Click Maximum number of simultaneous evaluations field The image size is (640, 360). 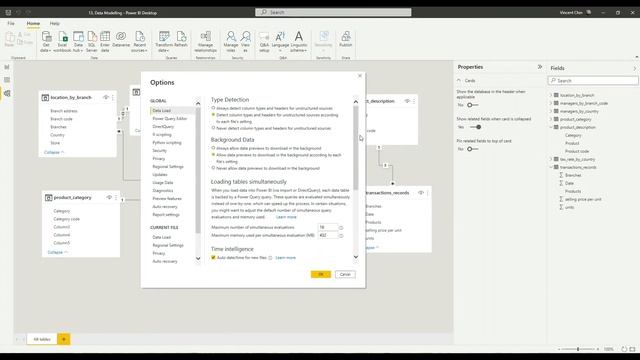tap(328, 227)
